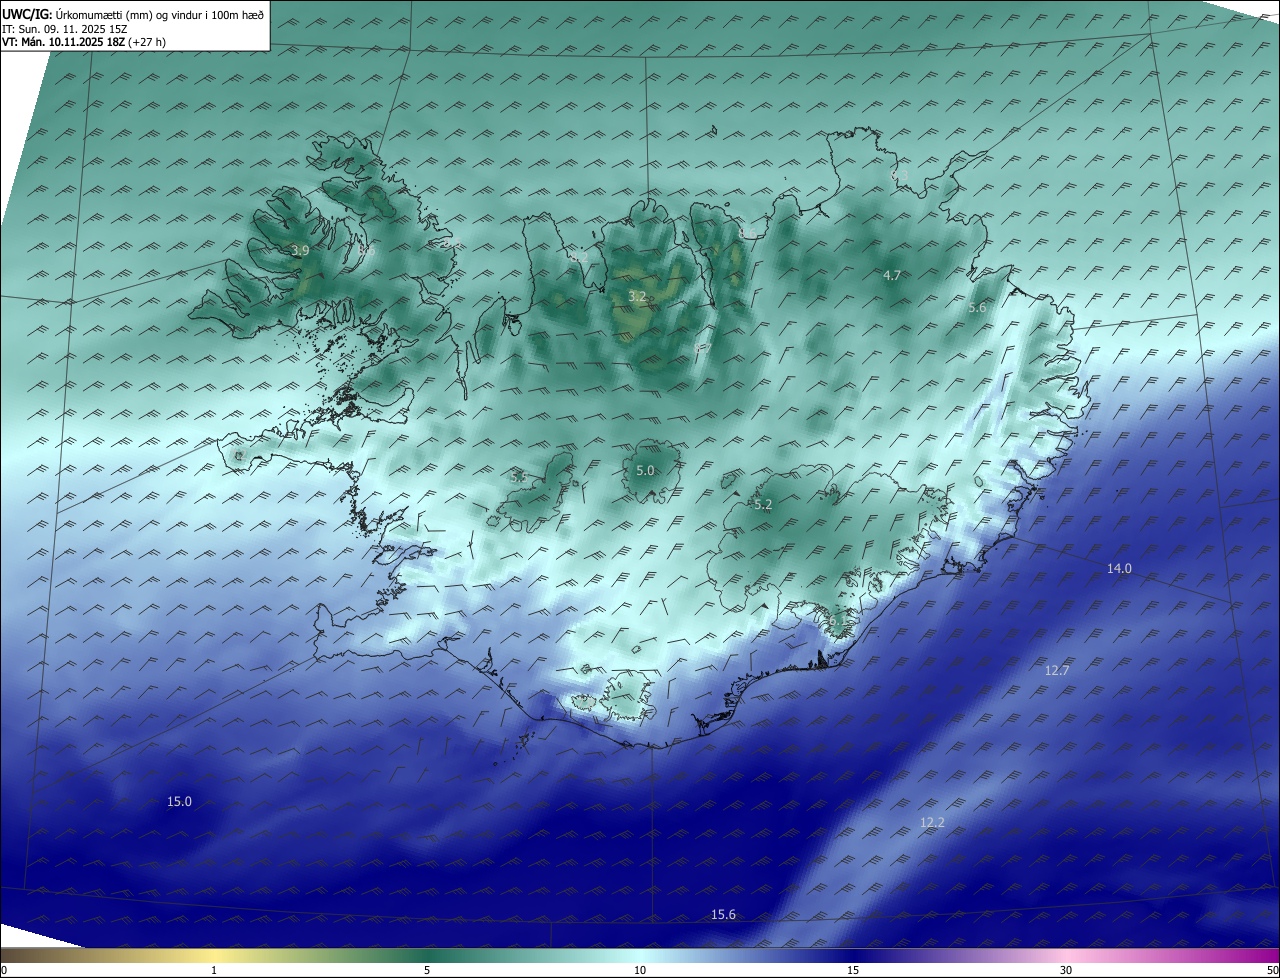Click the 50 tick on the colour scale
The height and width of the screenshot is (978, 1280).
point(1272,970)
